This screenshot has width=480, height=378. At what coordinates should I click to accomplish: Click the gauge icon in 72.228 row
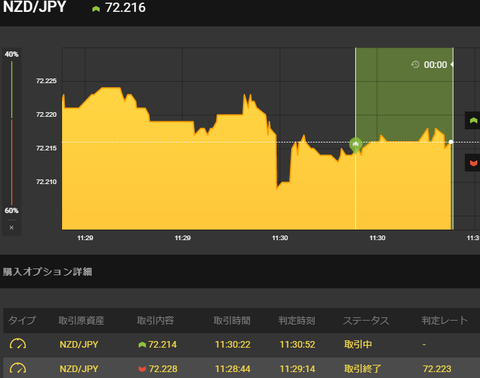tap(18, 368)
